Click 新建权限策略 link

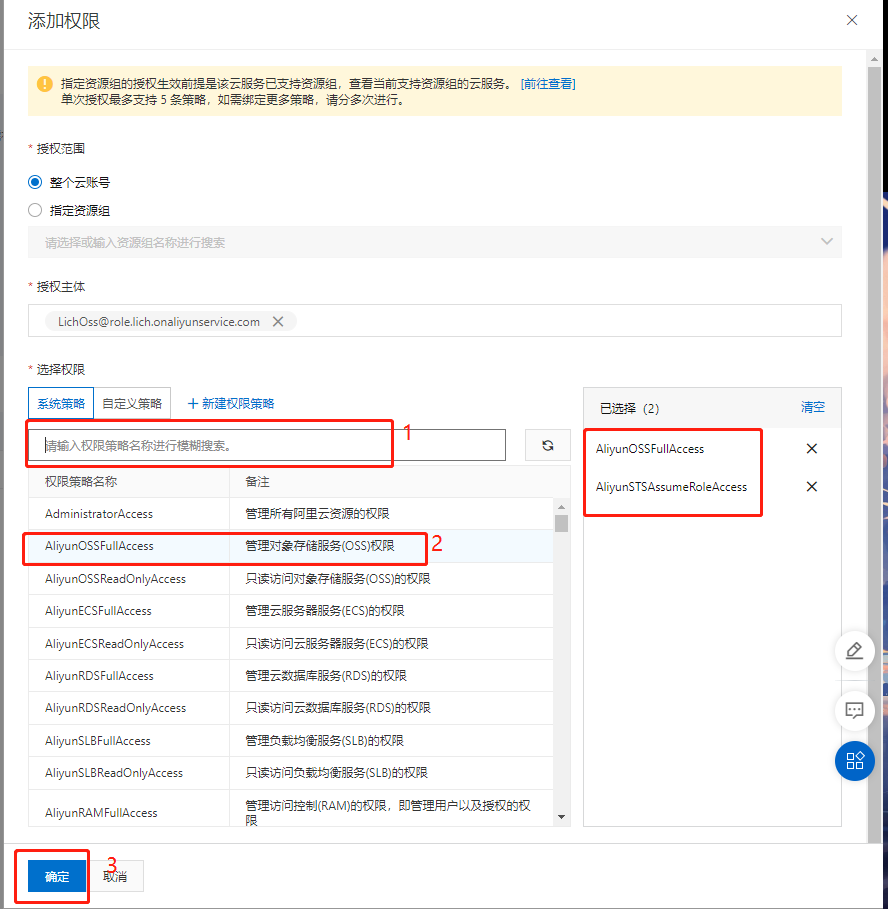[231, 403]
